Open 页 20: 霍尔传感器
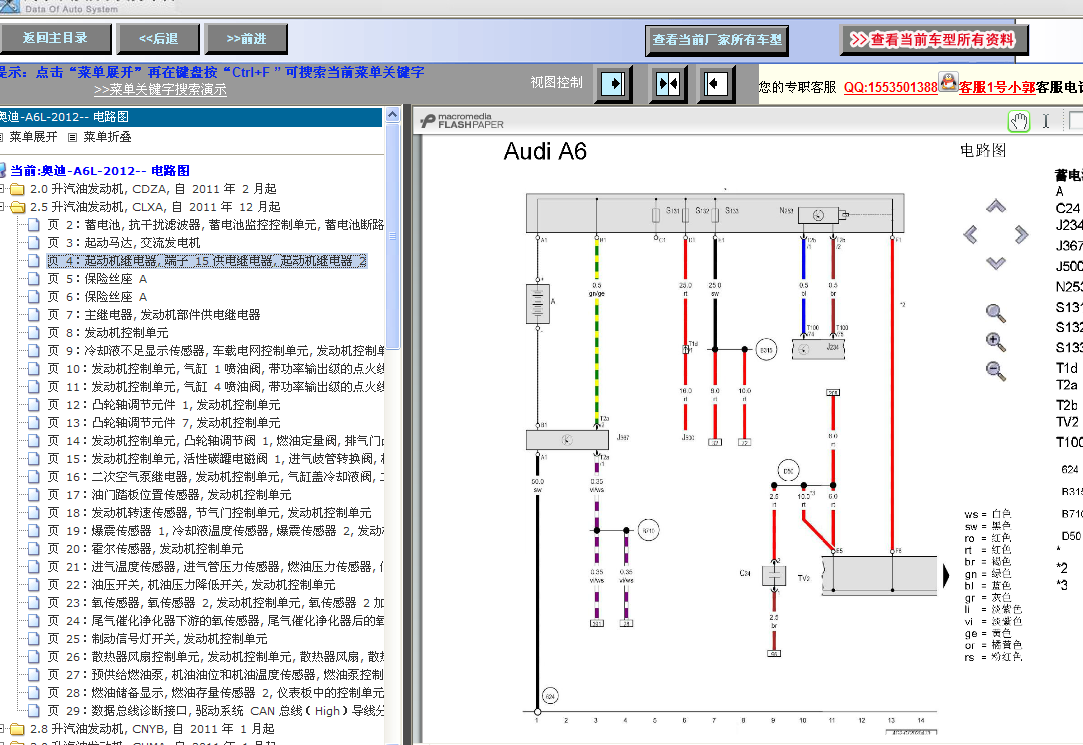This screenshot has height=745, width=1083. click(145, 548)
